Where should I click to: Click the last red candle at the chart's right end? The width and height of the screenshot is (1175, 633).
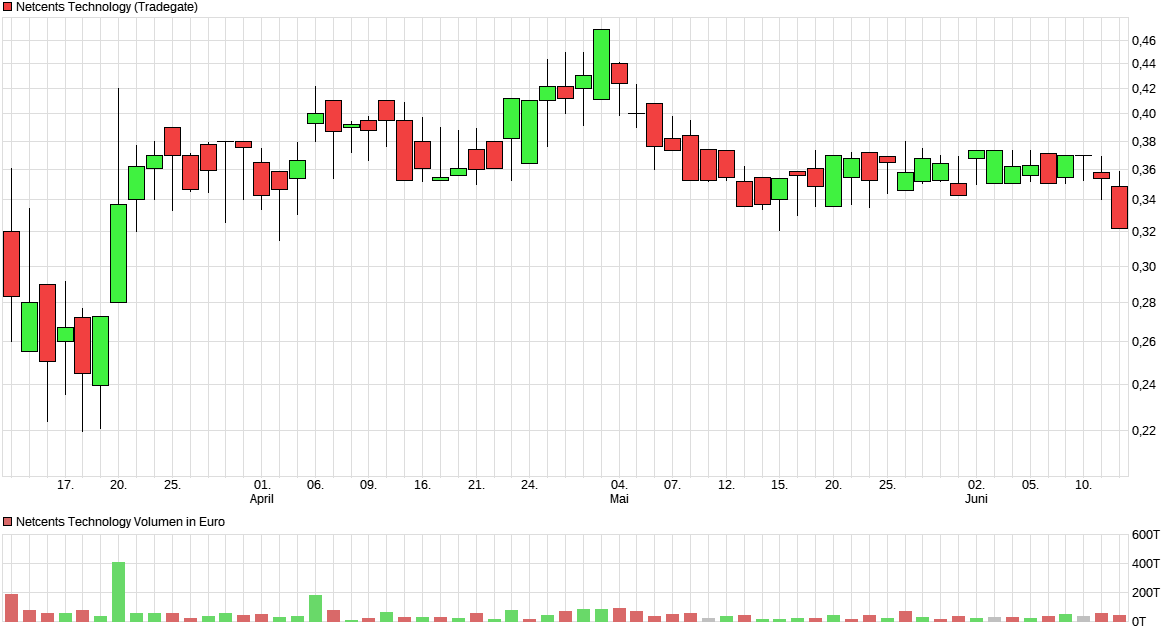(x=1120, y=208)
